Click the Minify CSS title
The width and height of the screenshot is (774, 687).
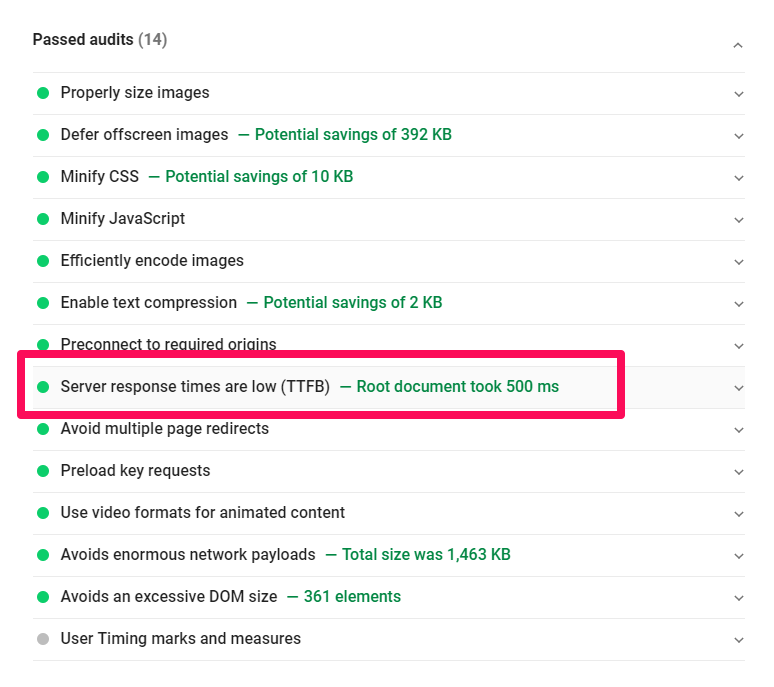(100, 177)
